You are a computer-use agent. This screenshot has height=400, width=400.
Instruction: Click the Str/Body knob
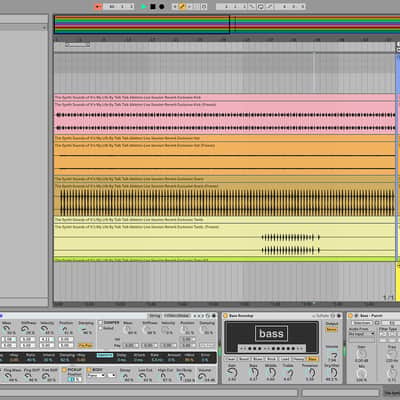[182, 376]
